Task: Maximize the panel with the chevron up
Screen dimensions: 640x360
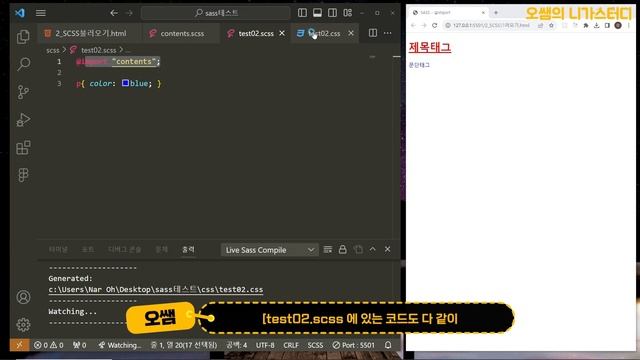Action: (x=373, y=249)
